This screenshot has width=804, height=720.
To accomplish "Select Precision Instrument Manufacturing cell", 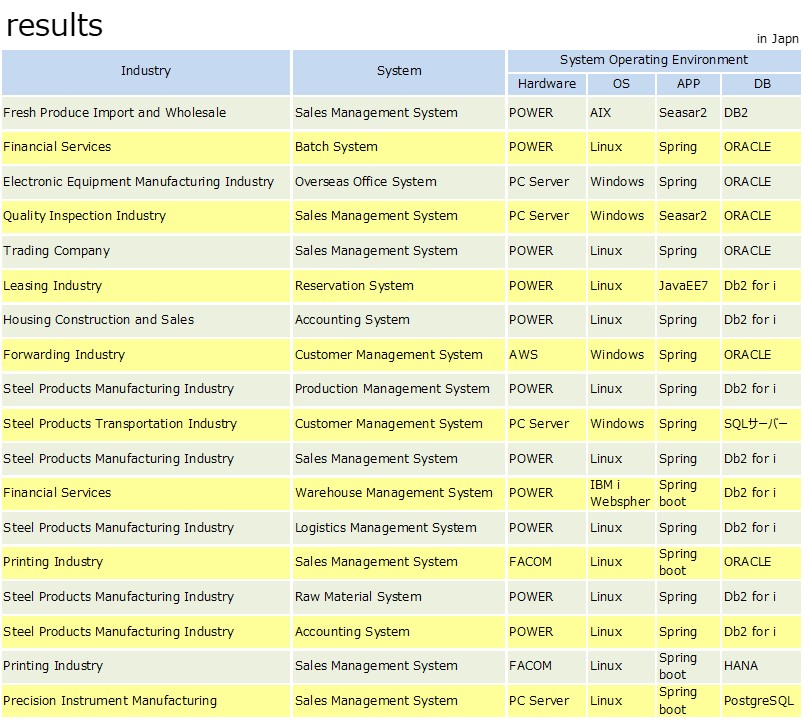I will tap(146, 701).
